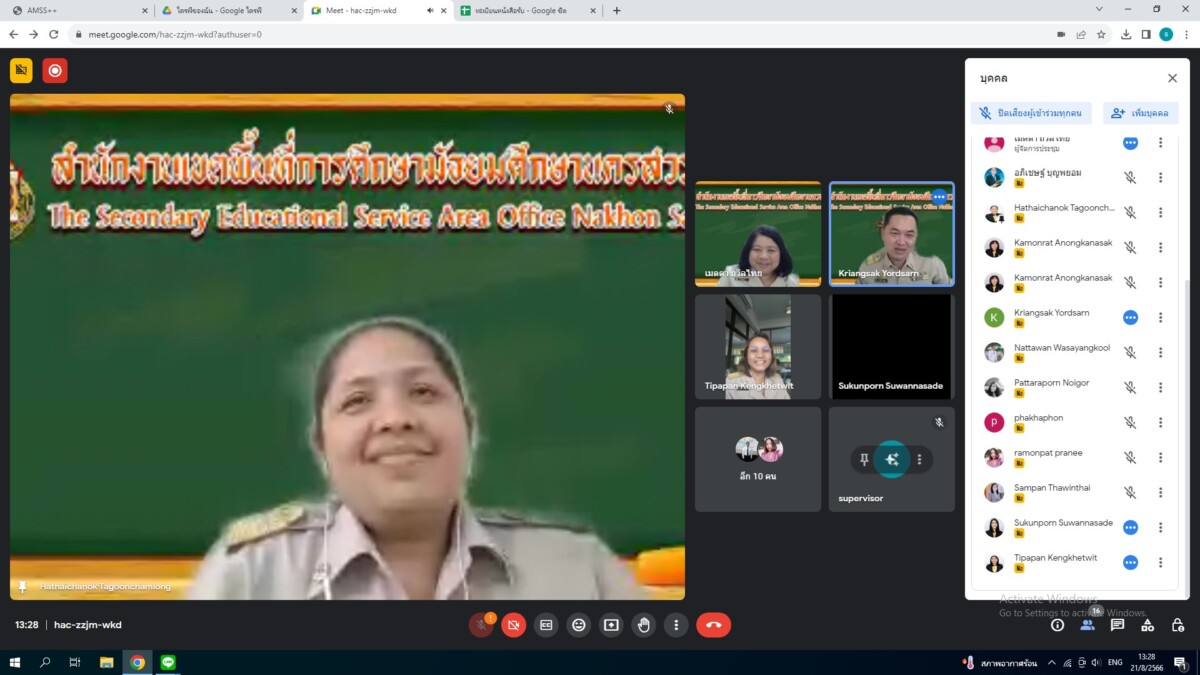
Task: Switch to the Google Drive browser tab
Action: pyautogui.click(x=228, y=10)
